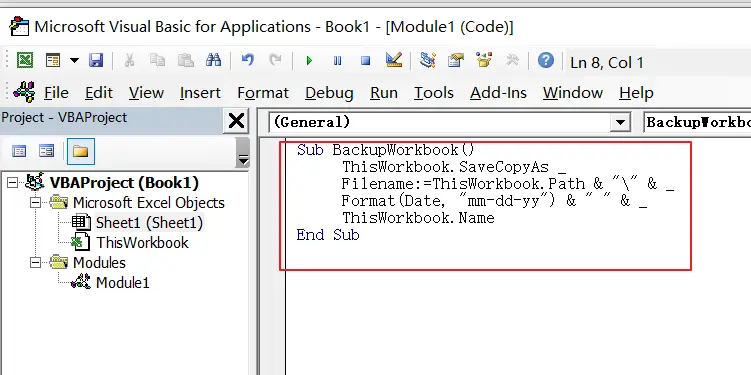The height and width of the screenshot is (375, 751).
Task: Select the Modules folder in the tree
Action: 99,262
